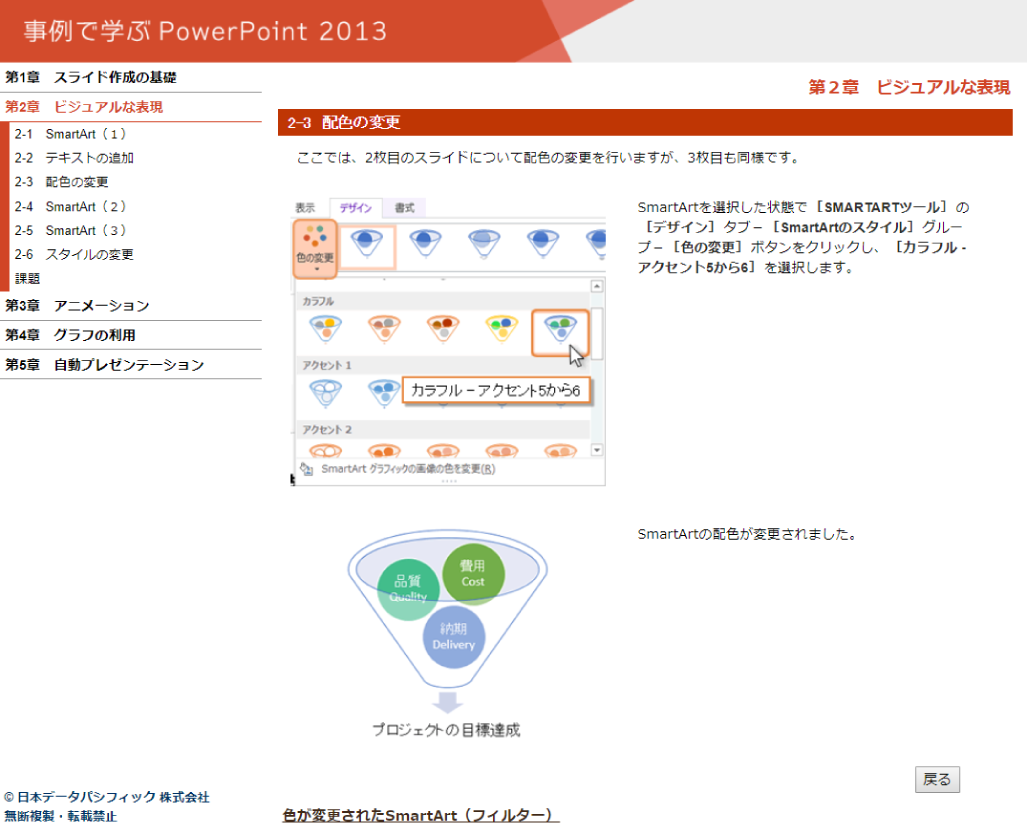
Task: Click the teal 品質 Quality circle
Action: pyautogui.click(x=409, y=589)
